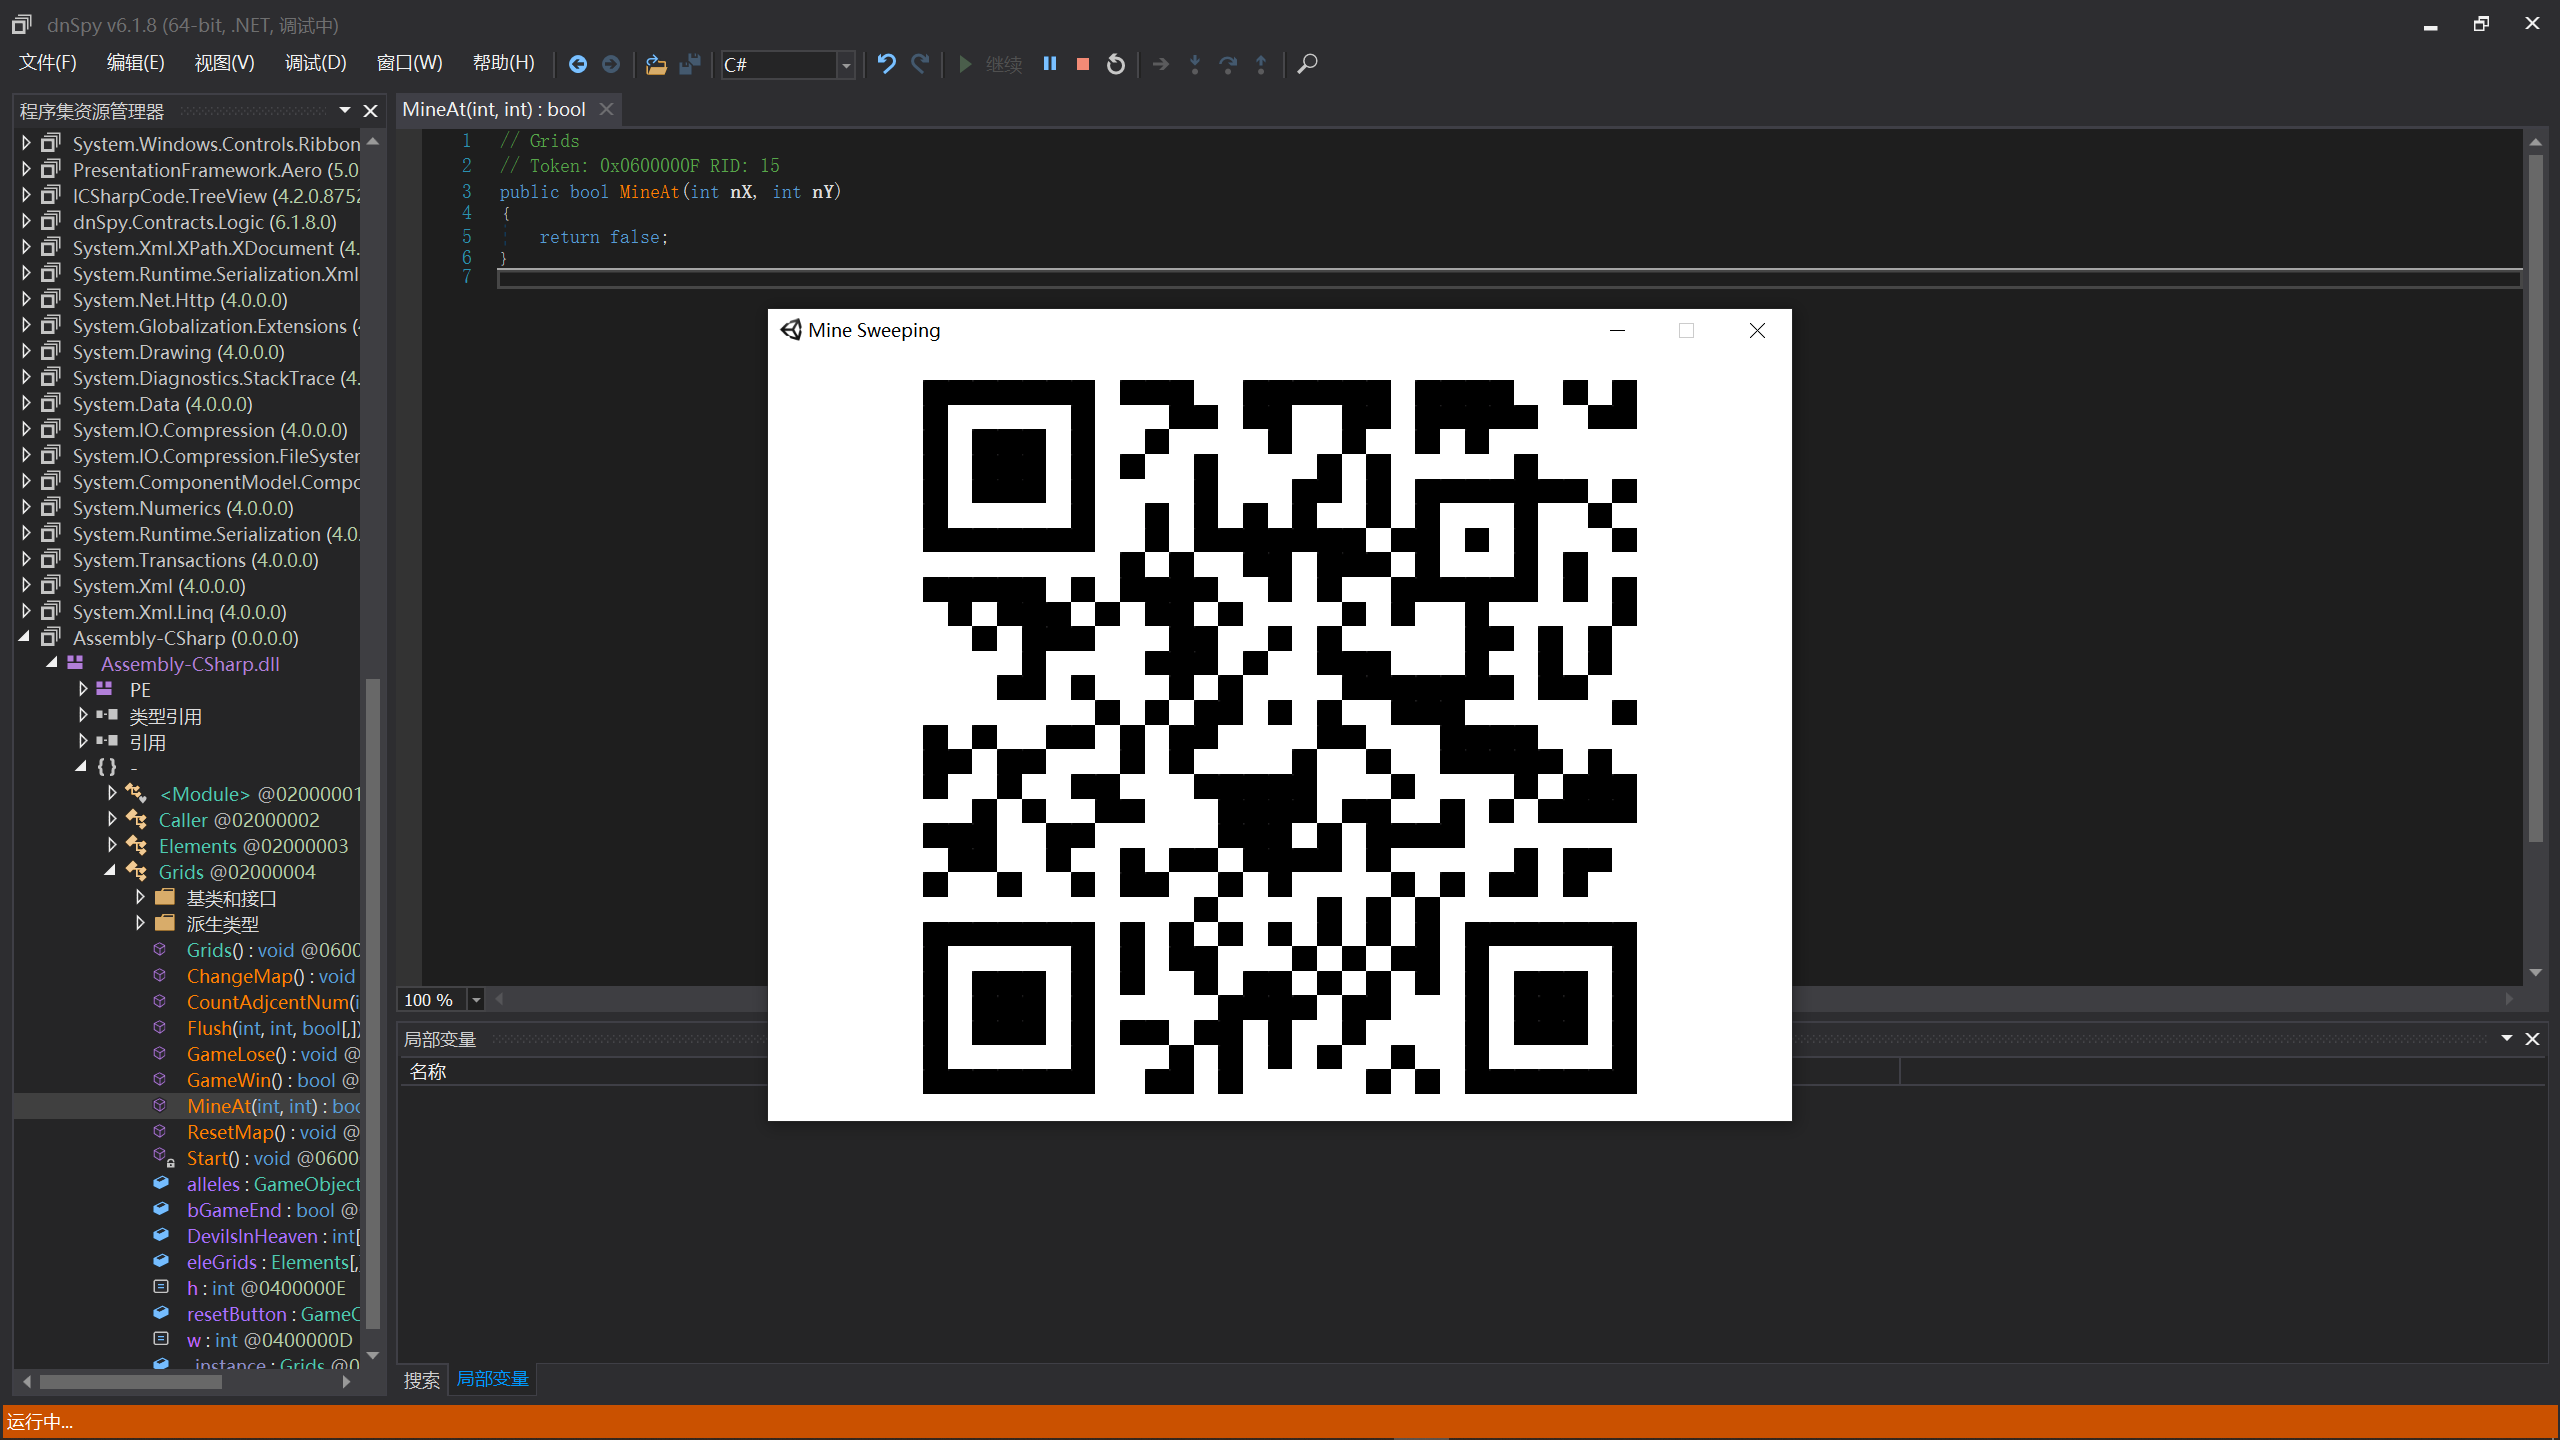Open search with the magnifier icon

pyautogui.click(x=1307, y=64)
